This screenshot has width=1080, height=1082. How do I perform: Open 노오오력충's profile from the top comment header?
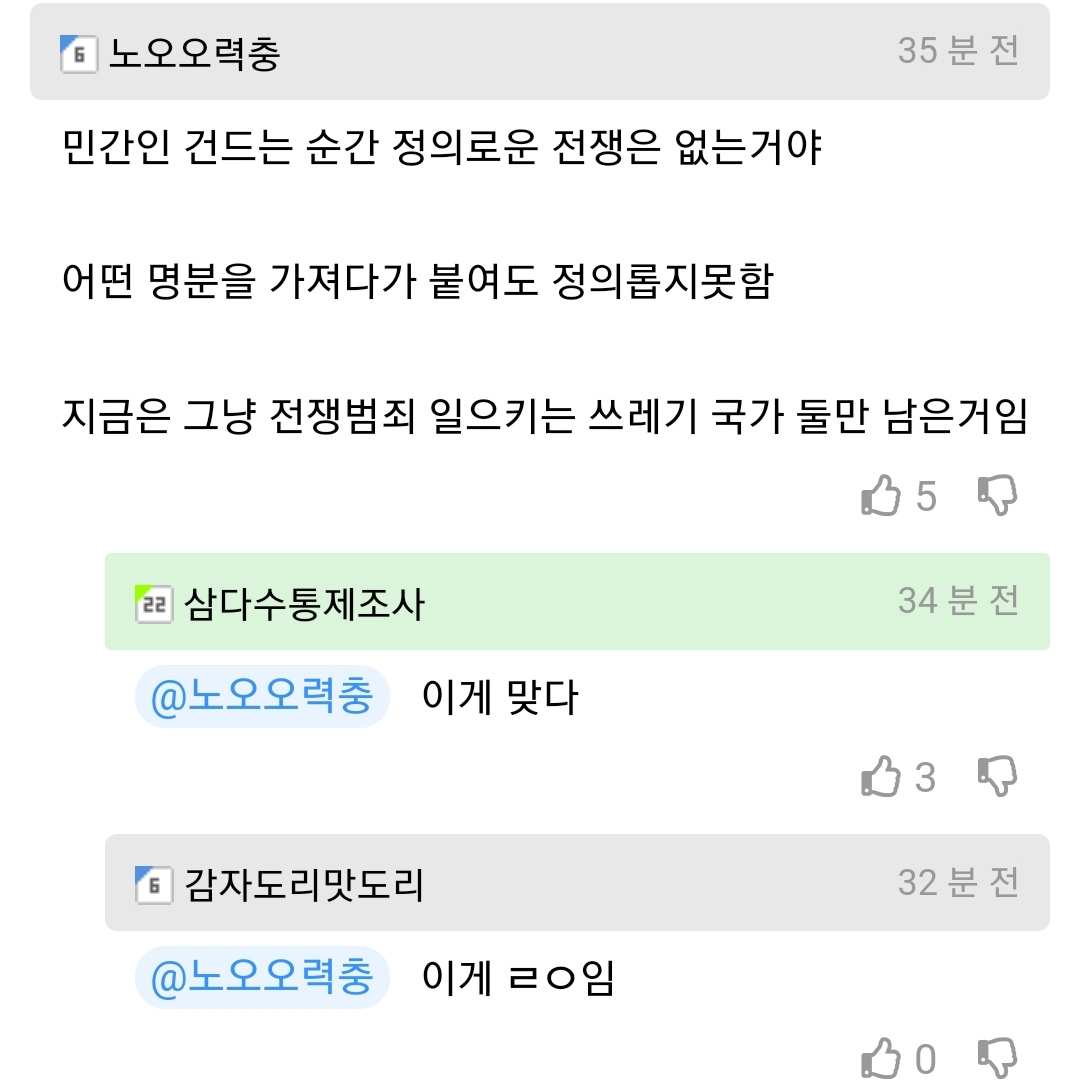(x=194, y=53)
